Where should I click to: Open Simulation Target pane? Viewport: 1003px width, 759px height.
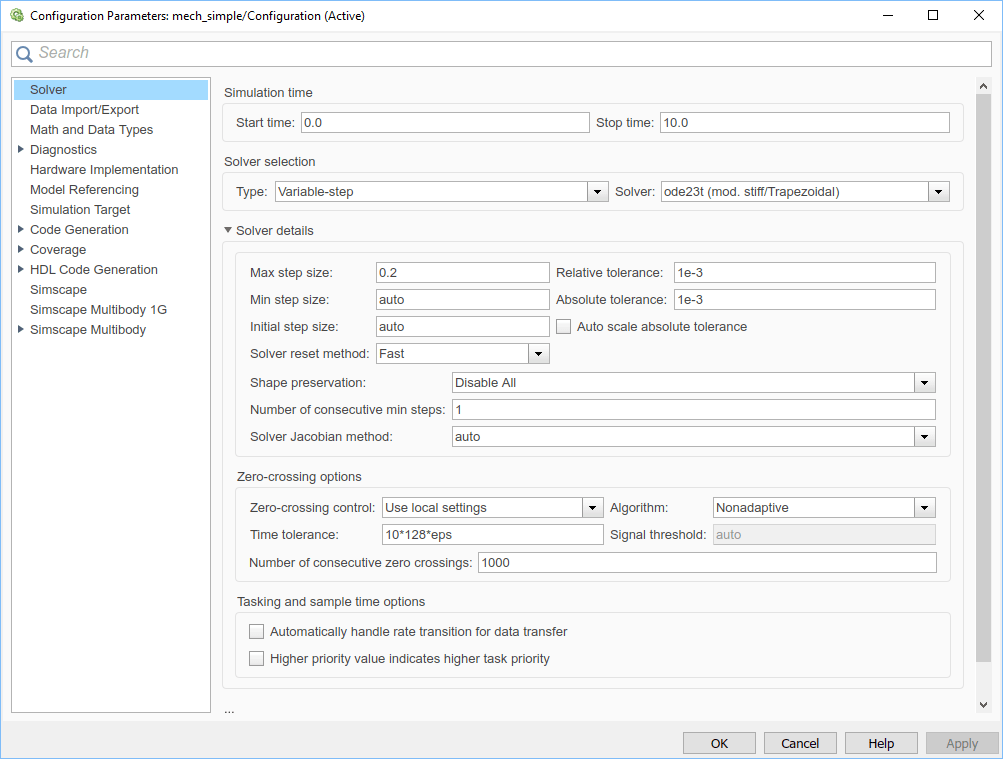(80, 209)
